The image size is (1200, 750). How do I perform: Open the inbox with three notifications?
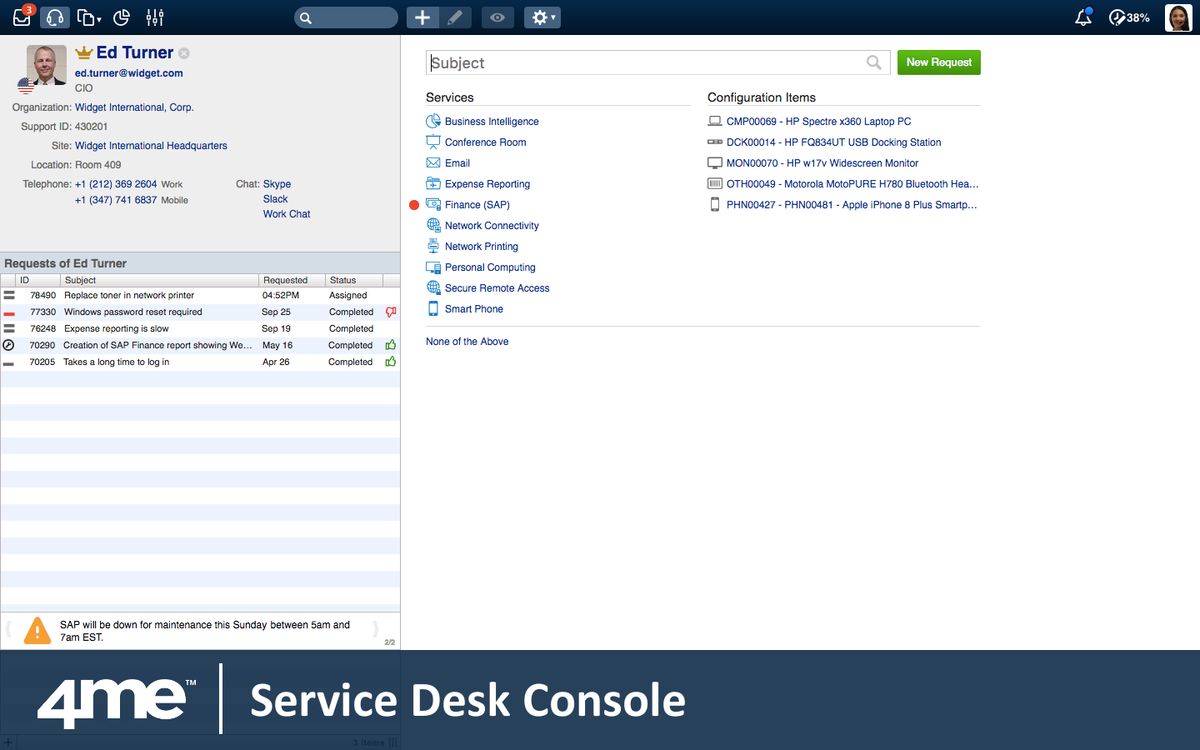point(21,17)
